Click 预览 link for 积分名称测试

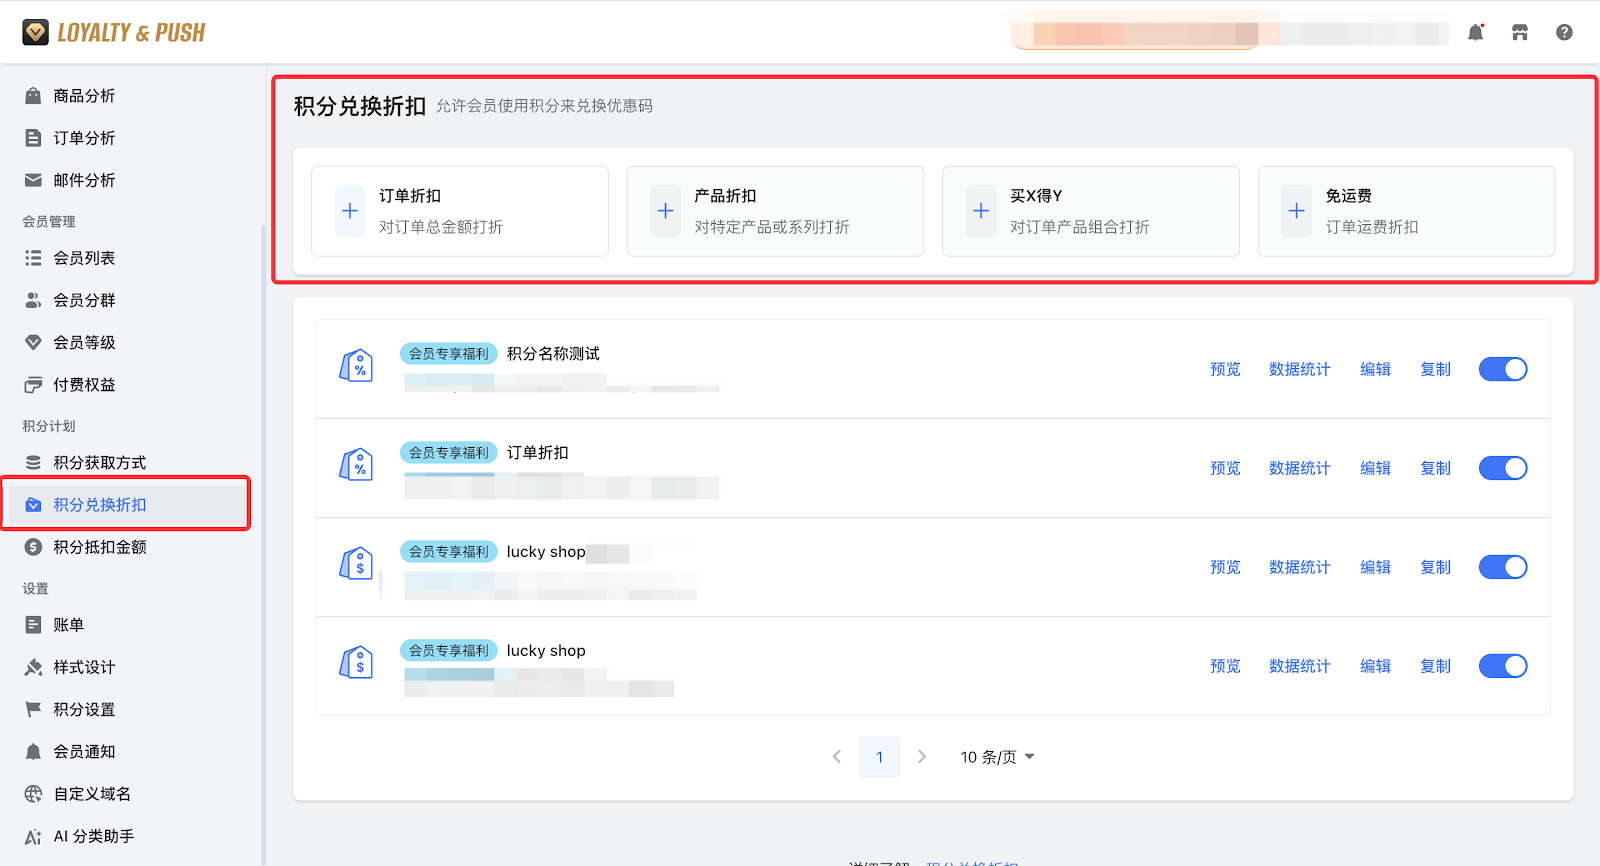1225,369
